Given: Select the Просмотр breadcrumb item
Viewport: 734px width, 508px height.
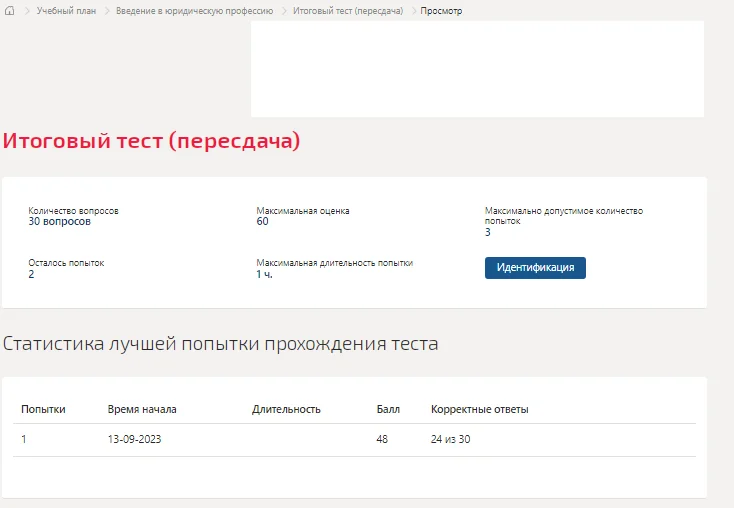Looking at the screenshot, I should [441, 11].
